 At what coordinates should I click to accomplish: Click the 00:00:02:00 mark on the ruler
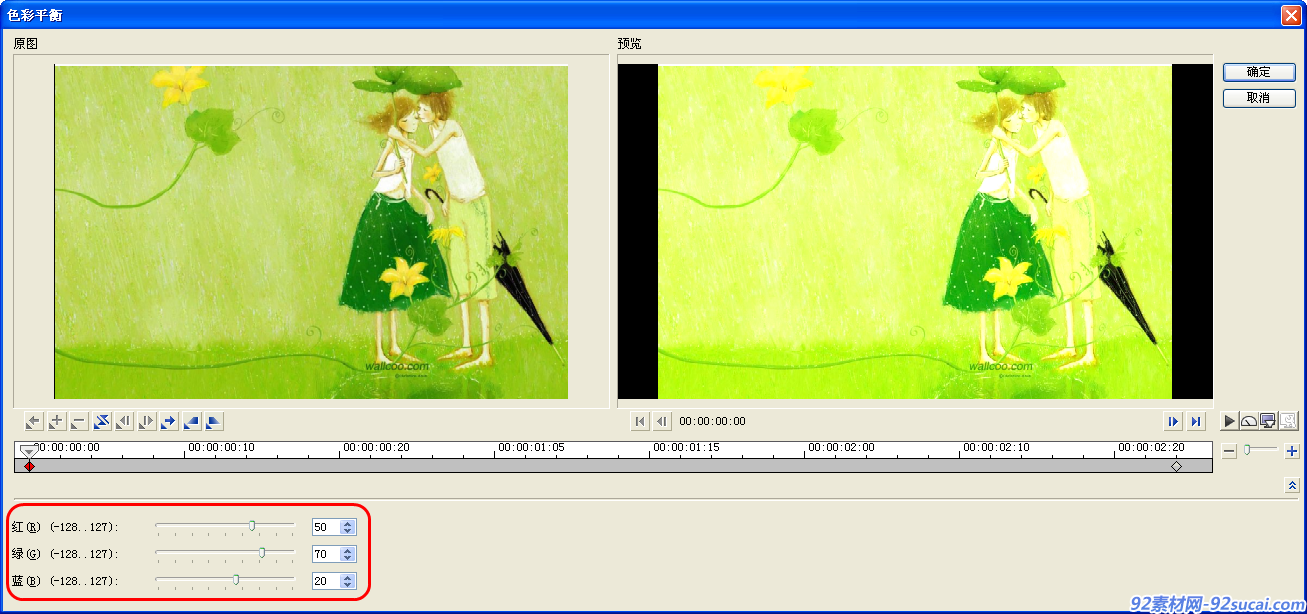pyautogui.click(x=841, y=447)
